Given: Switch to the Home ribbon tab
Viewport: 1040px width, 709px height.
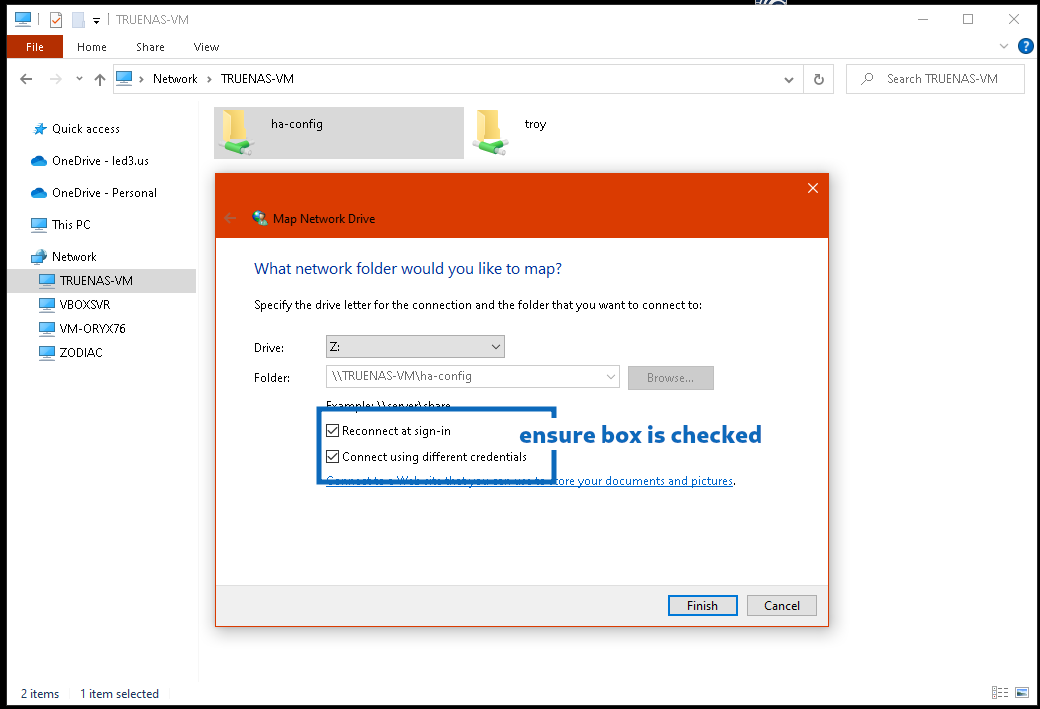Looking at the screenshot, I should [92, 47].
